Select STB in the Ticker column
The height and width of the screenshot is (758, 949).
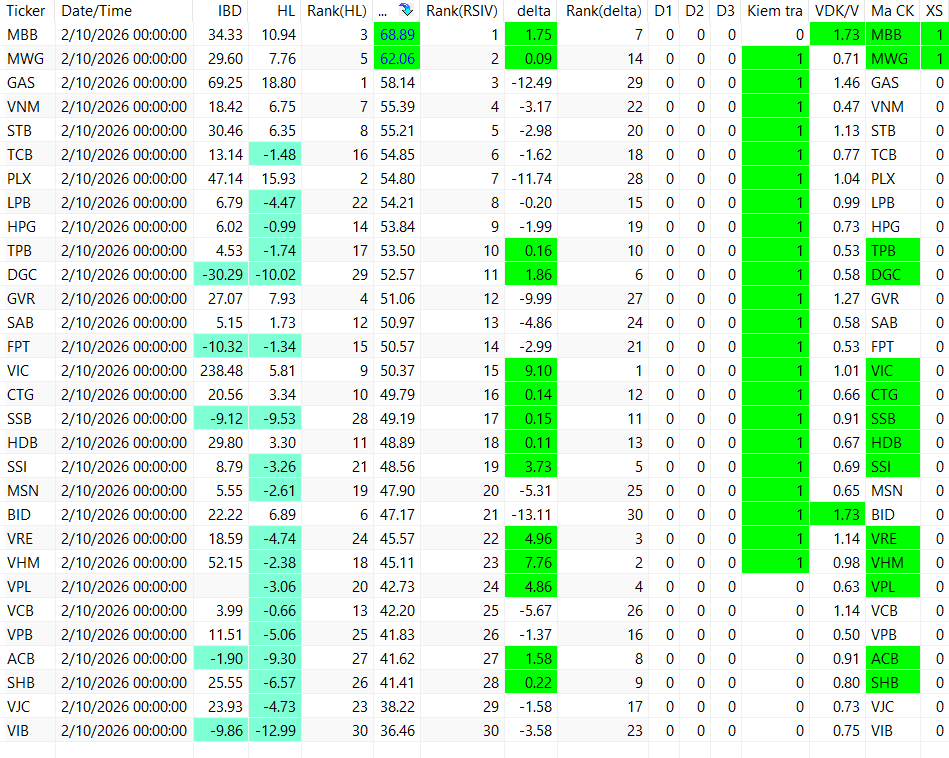(x=19, y=131)
